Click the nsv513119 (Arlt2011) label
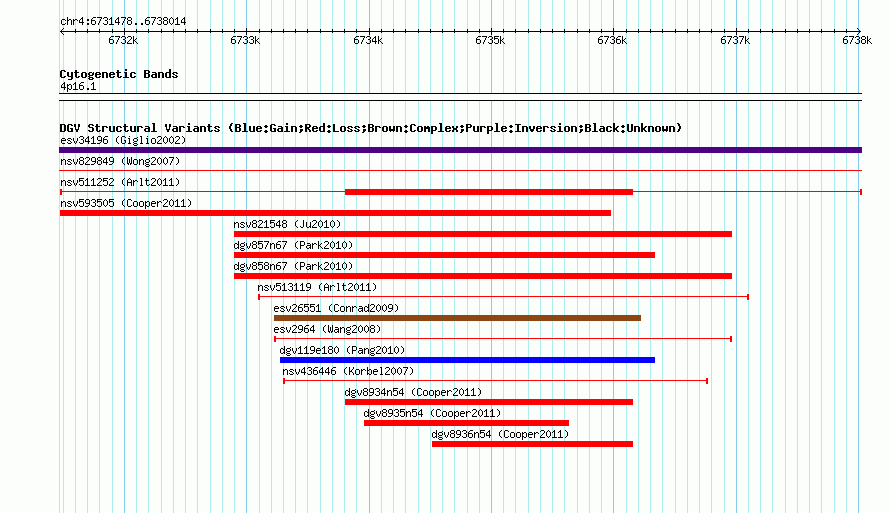The height and width of the screenshot is (513, 890). pyautogui.click(x=317, y=287)
